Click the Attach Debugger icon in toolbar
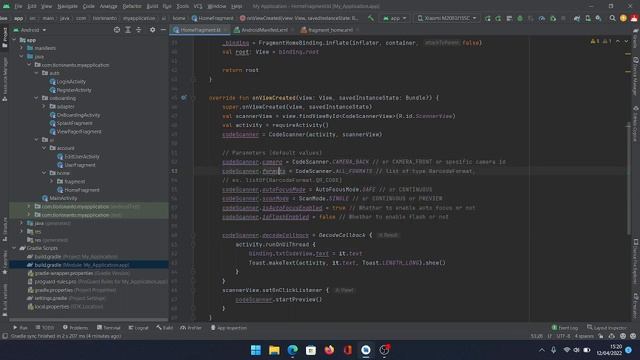The height and width of the screenshot is (360, 640). (x=553, y=18)
